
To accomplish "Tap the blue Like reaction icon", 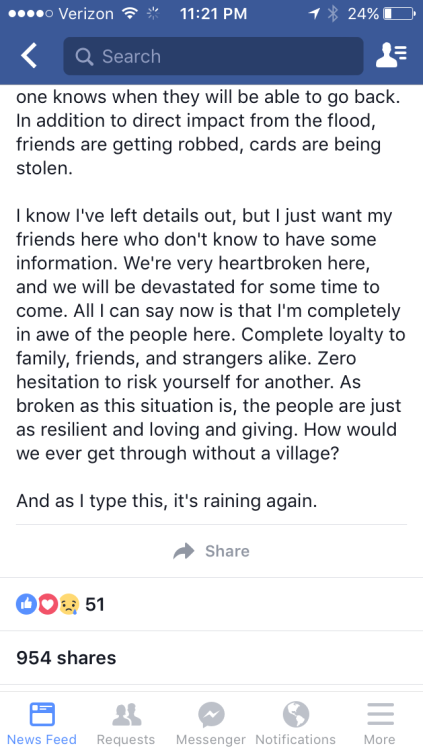I will pos(26,605).
